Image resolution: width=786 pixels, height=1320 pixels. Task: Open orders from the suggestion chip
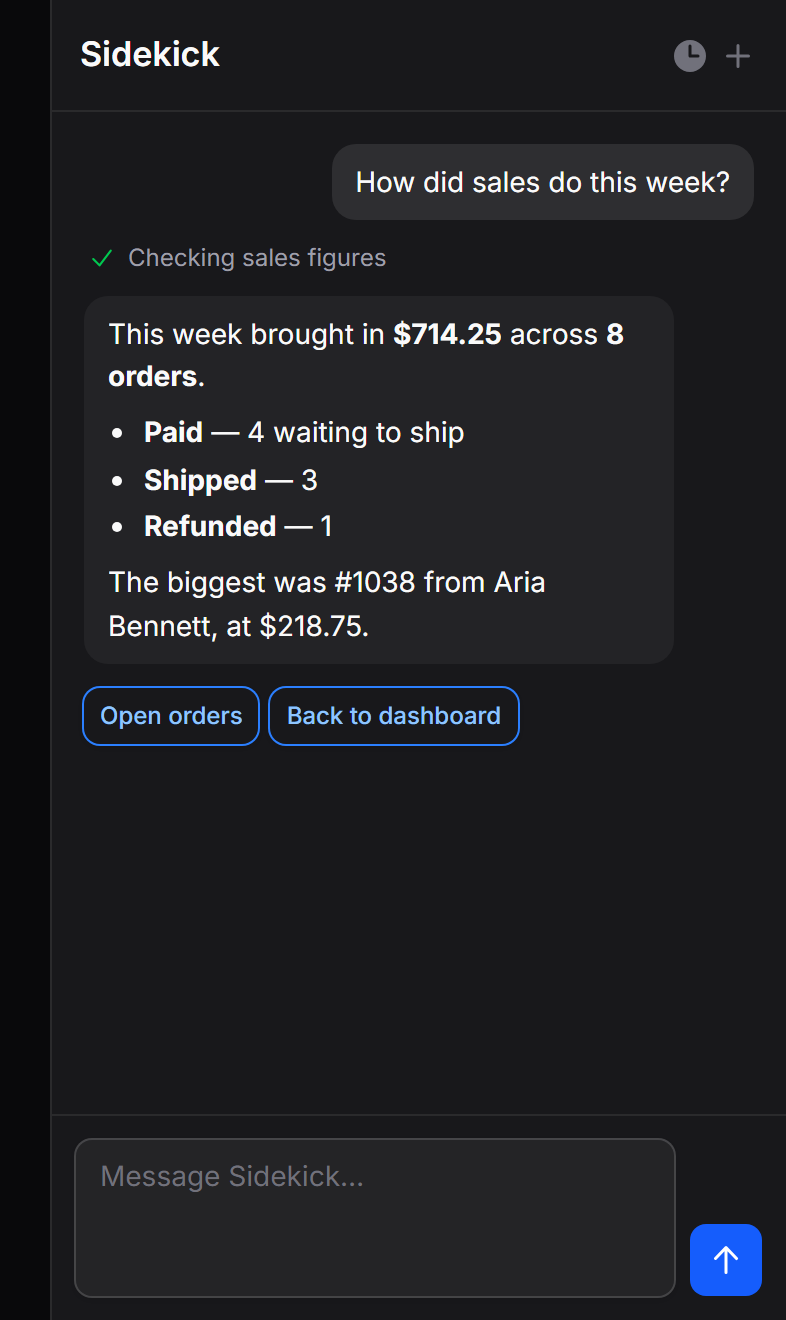171,716
